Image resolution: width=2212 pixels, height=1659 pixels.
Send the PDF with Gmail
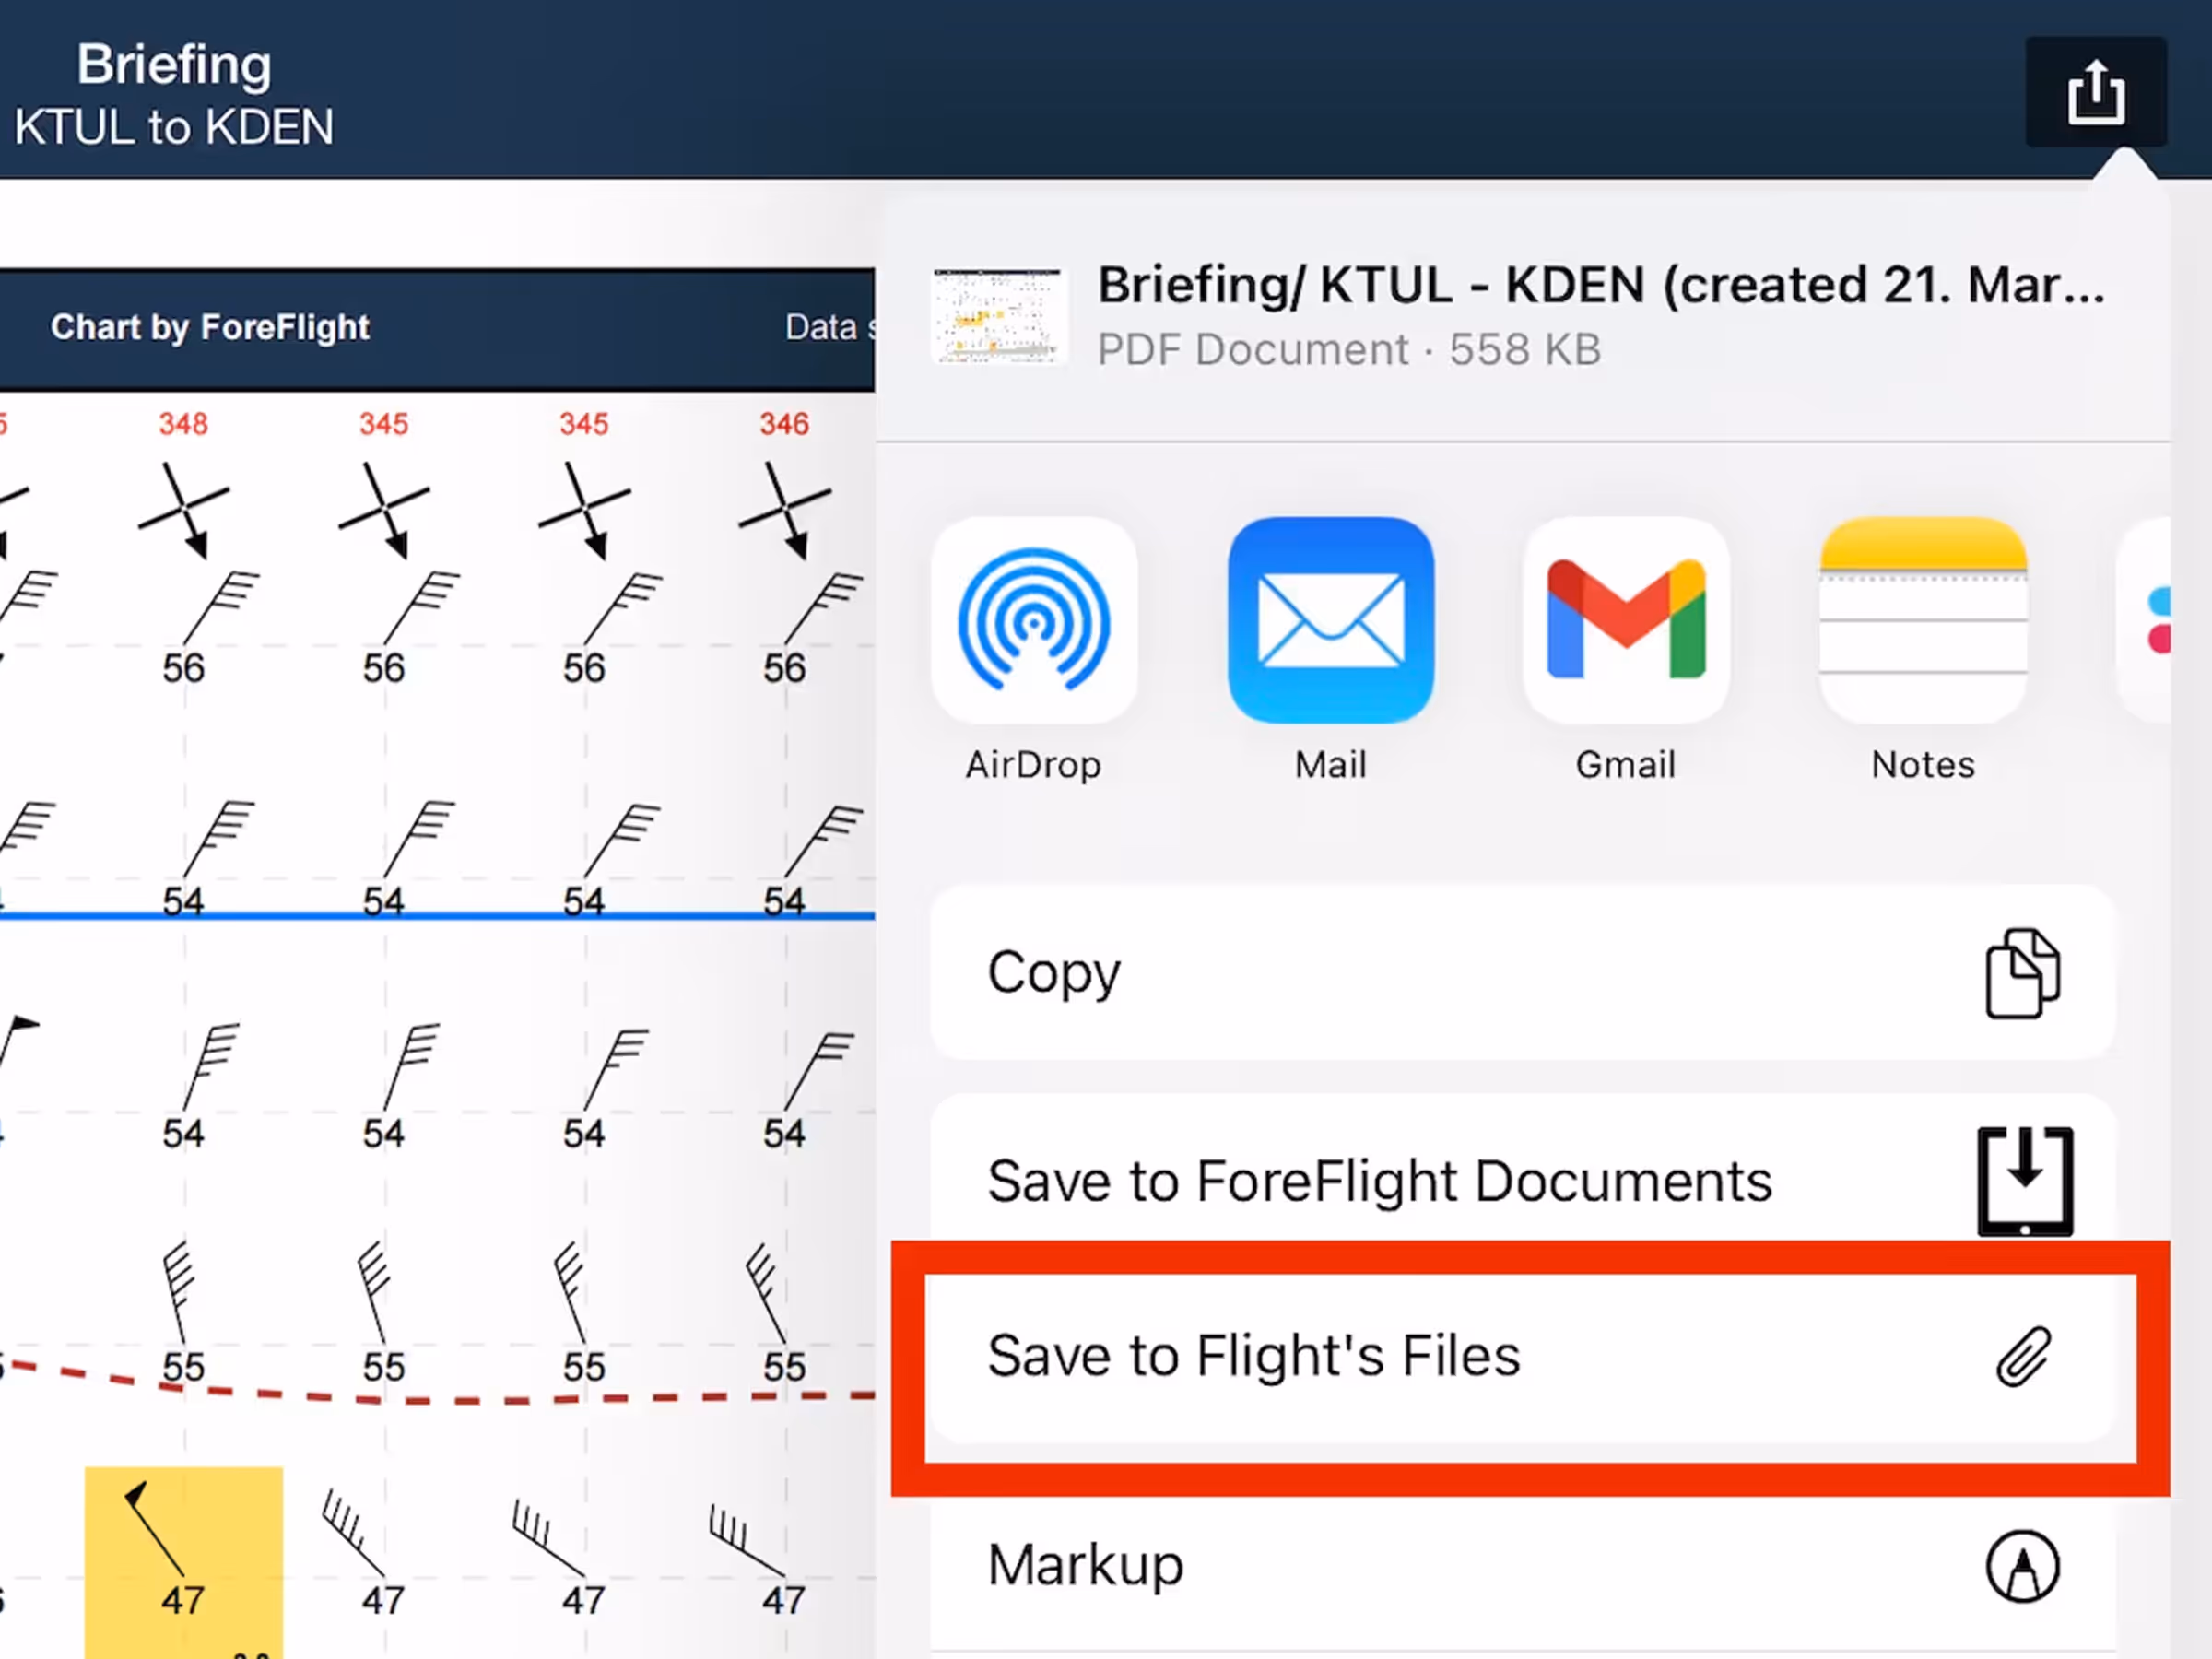[x=1626, y=620]
